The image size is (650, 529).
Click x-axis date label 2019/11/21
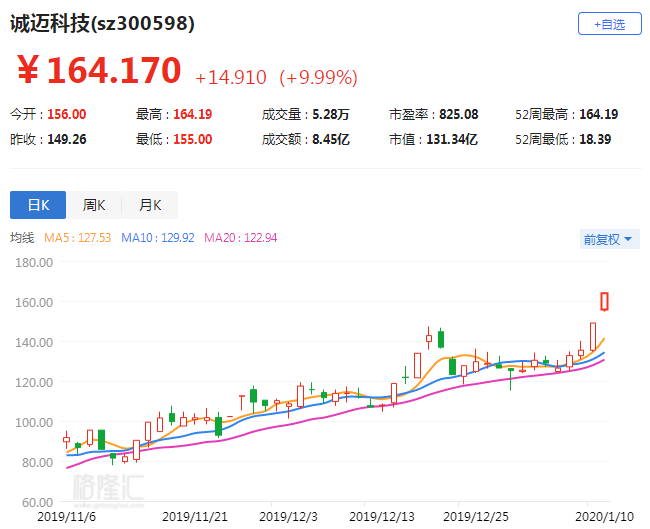tap(195, 517)
